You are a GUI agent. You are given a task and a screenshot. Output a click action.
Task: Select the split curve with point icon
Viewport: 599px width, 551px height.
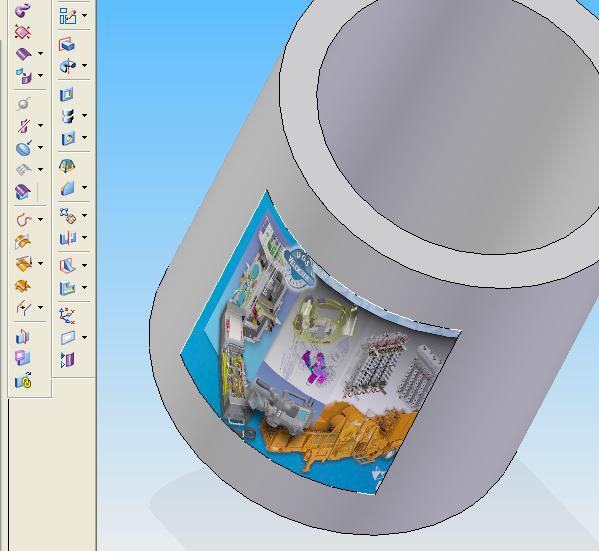click(x=24, y=308)
